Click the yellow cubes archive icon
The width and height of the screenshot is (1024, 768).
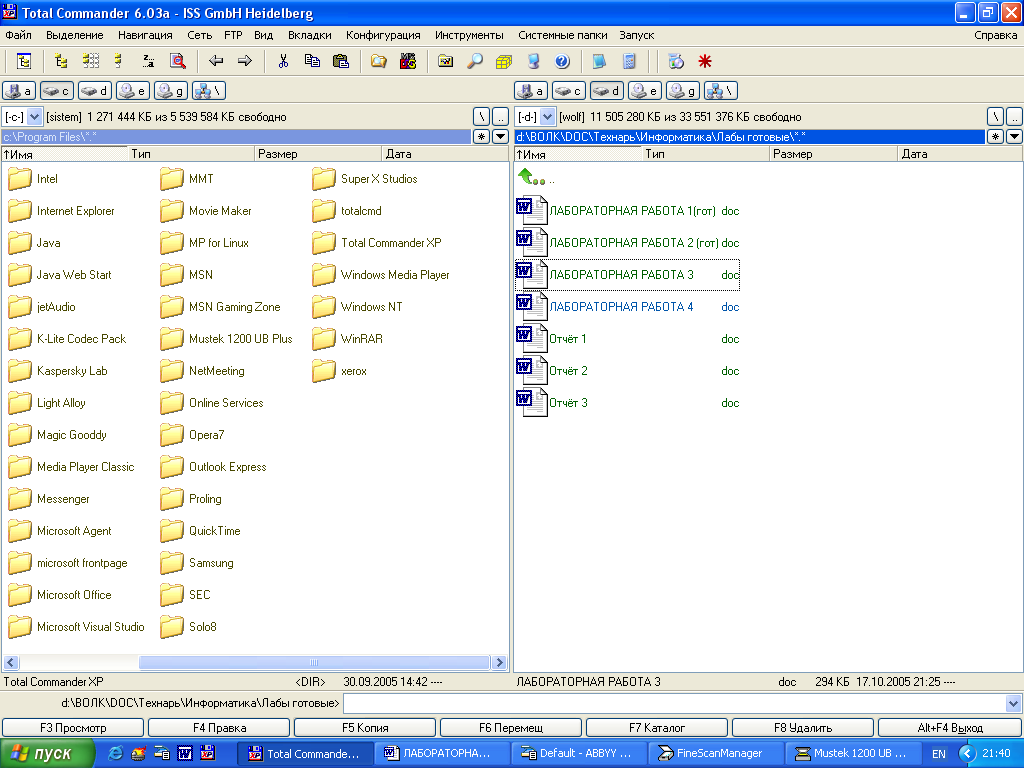(504, 61)
